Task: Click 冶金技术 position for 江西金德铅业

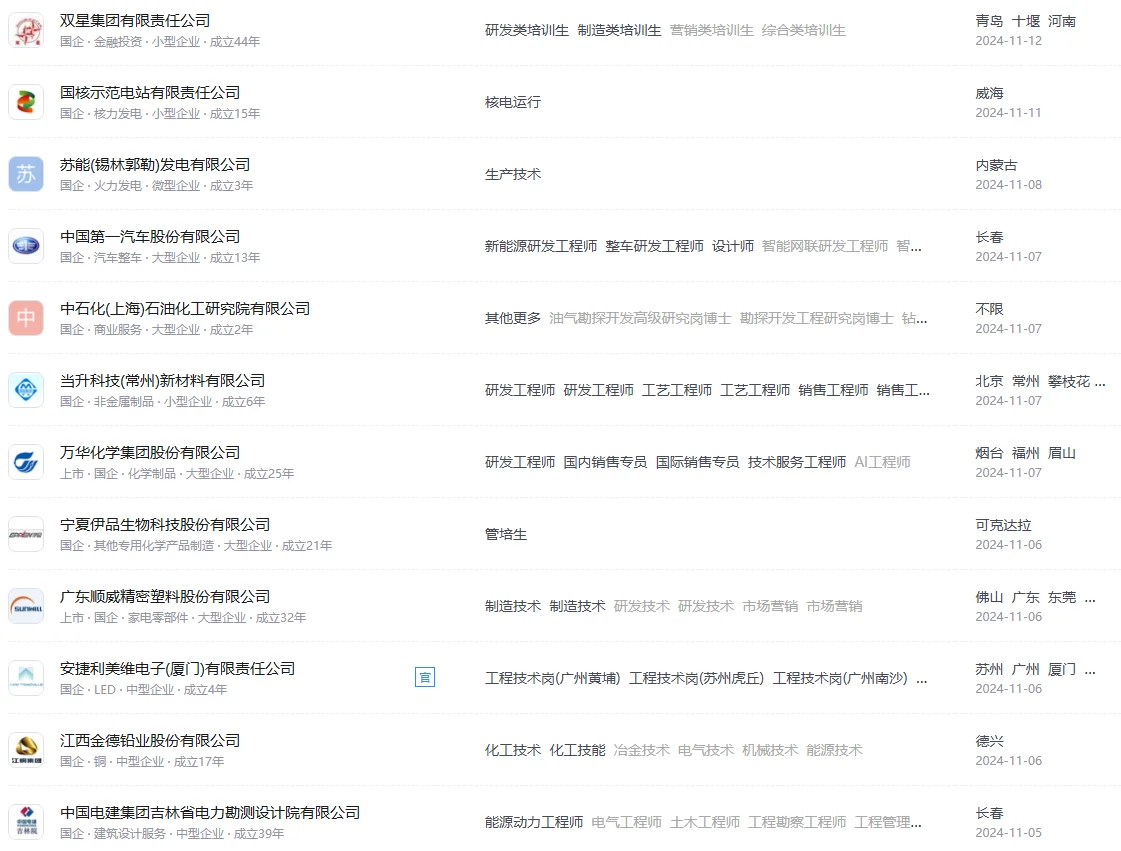Action: [x=641, y=750]
